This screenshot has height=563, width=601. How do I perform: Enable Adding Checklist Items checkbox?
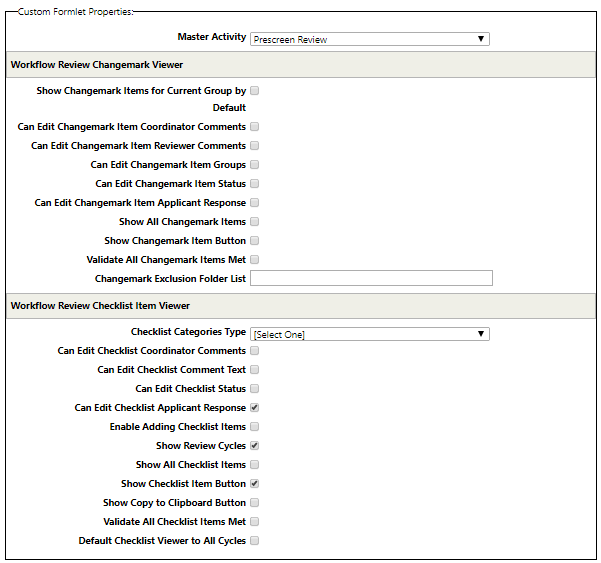tap(255, 427)
